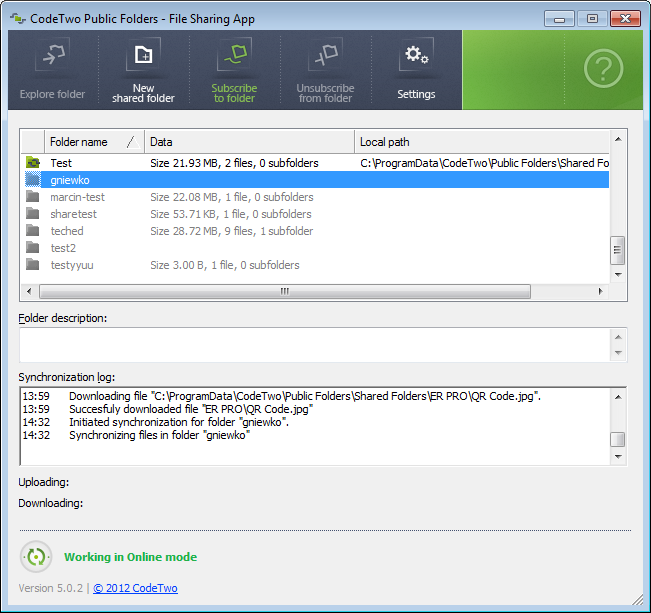Maximize the CodeTwo Public Folders window
Viewport: 651px width, 613px height.
tap(592, 19)
